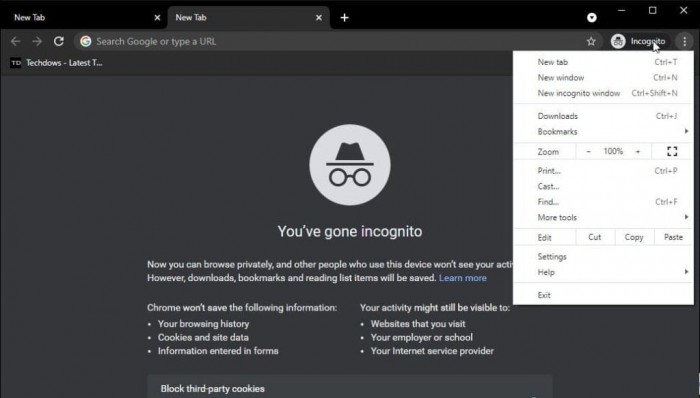This screenshot has width=700, height=398.
Task: Switch to the second New Tab
Action: [x=248, y=18]
